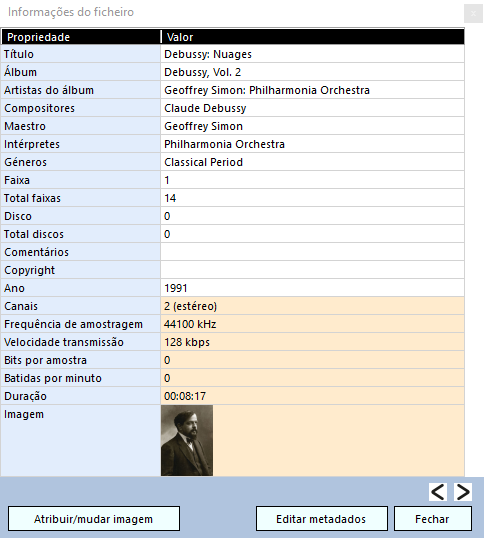Click the Intérpretes property label
484x538 pixels.
pyautogui.click(x=32, y=144)
